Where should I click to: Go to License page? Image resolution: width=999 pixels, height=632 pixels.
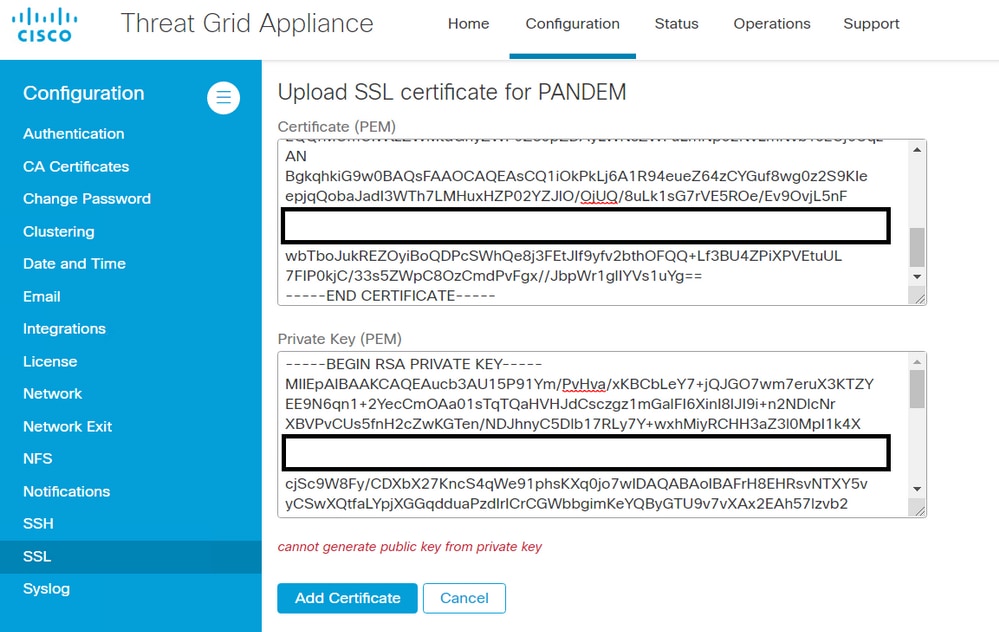point(50,361)
